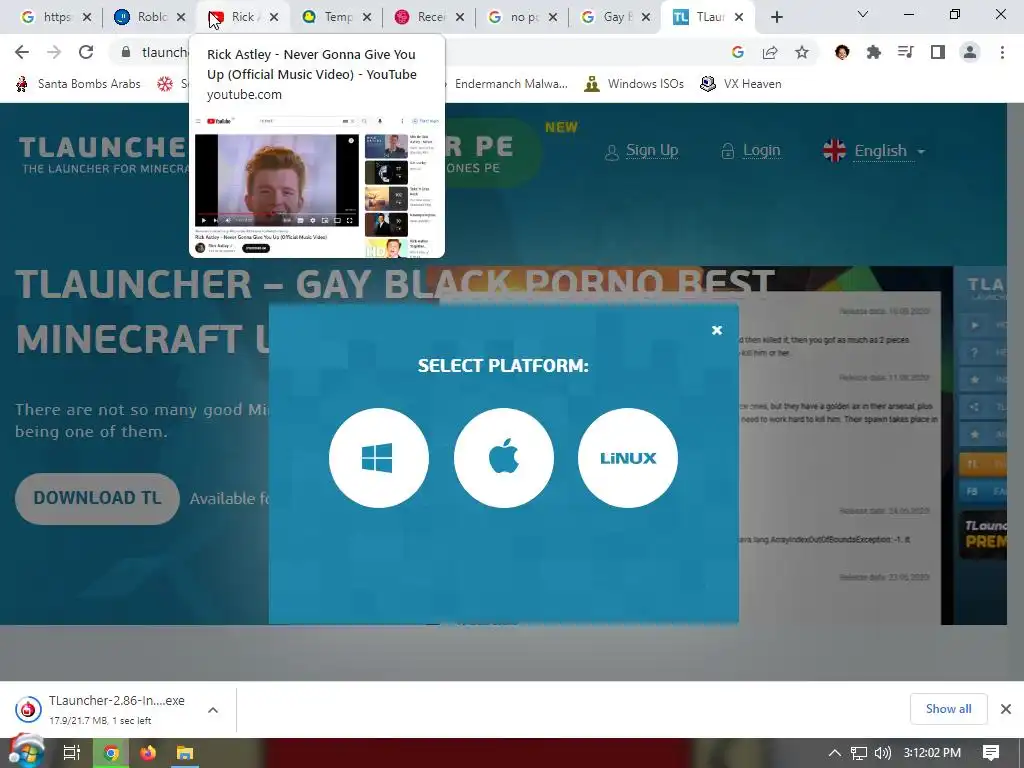Show hidden system tray icons
This screenshot has width=1024, height=768.
(835, 753)
